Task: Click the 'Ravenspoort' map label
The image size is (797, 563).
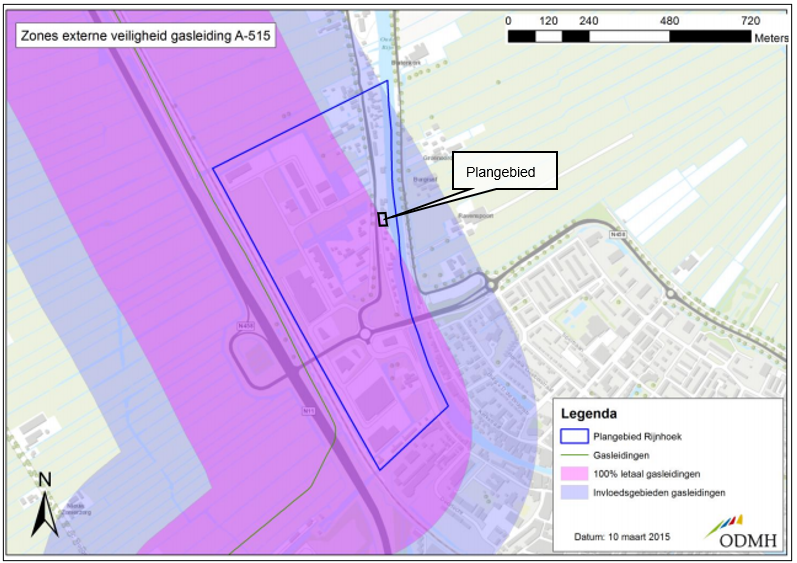Action: coord(476,215)
